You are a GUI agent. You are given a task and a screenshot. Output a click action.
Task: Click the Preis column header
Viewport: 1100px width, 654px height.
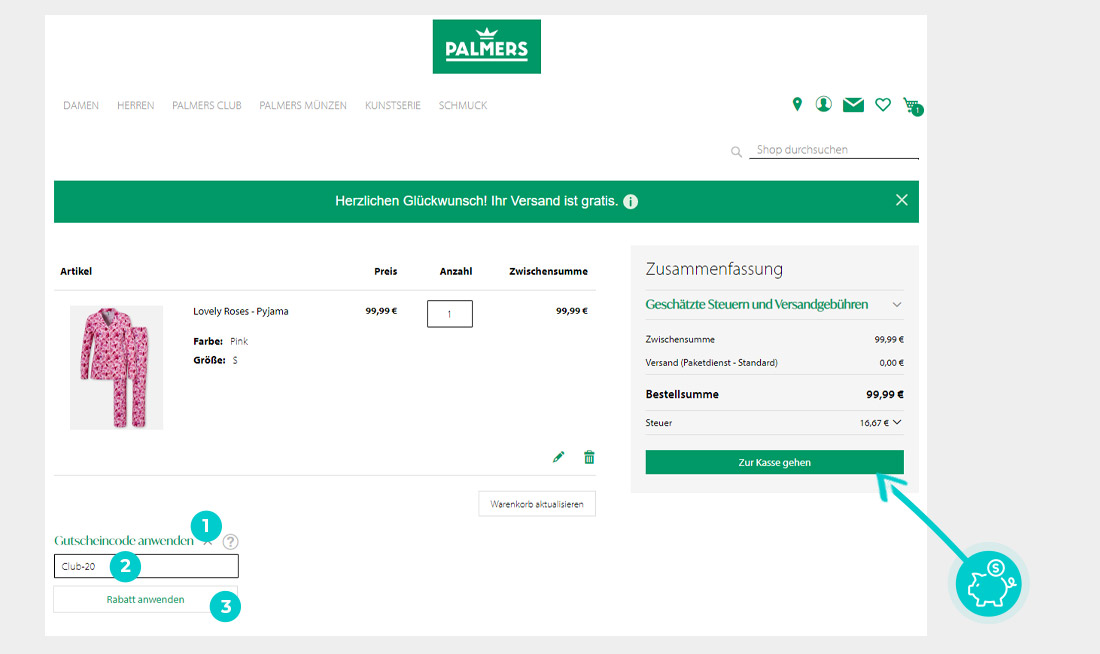pos(386,272)
